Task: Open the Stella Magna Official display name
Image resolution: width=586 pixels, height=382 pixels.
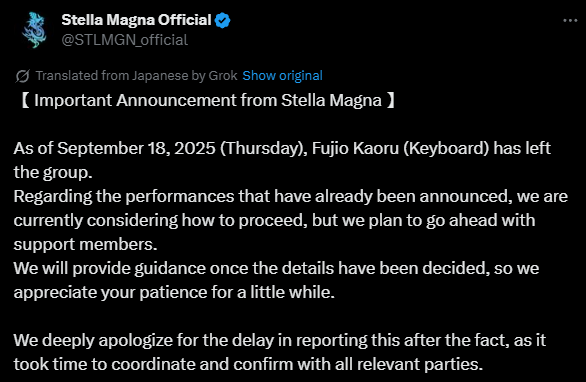Action: pyautogui.click(x=136, y=20)
